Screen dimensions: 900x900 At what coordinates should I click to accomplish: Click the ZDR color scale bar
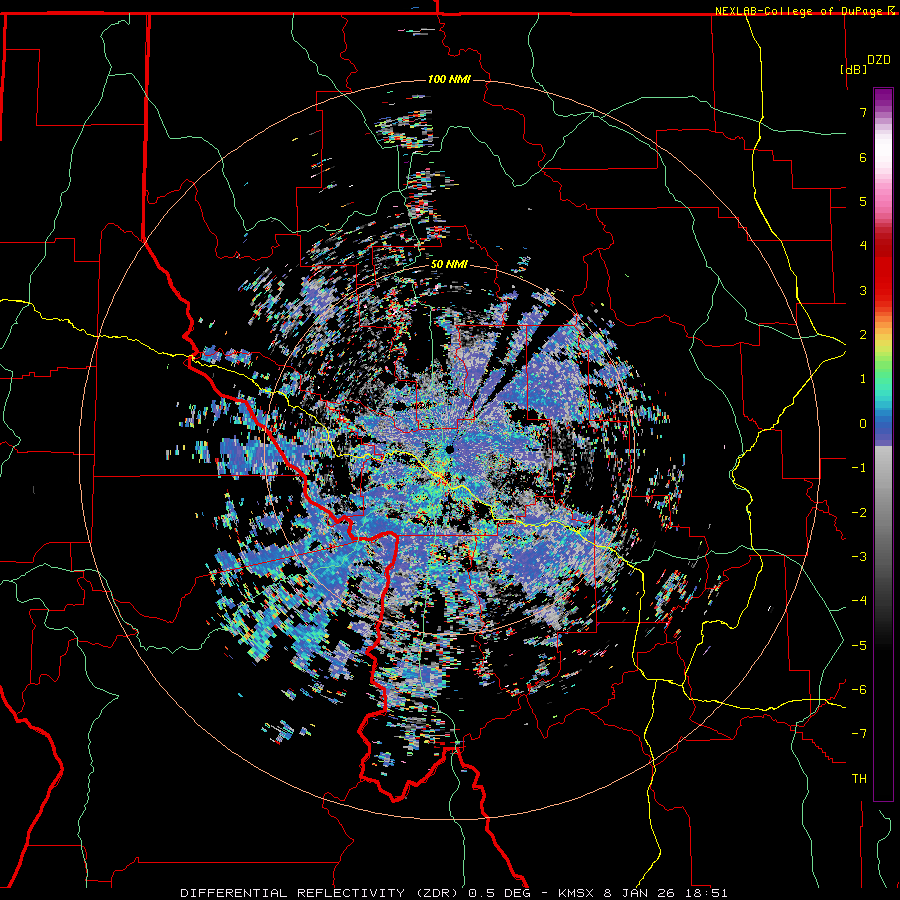(x=883, y=444)
